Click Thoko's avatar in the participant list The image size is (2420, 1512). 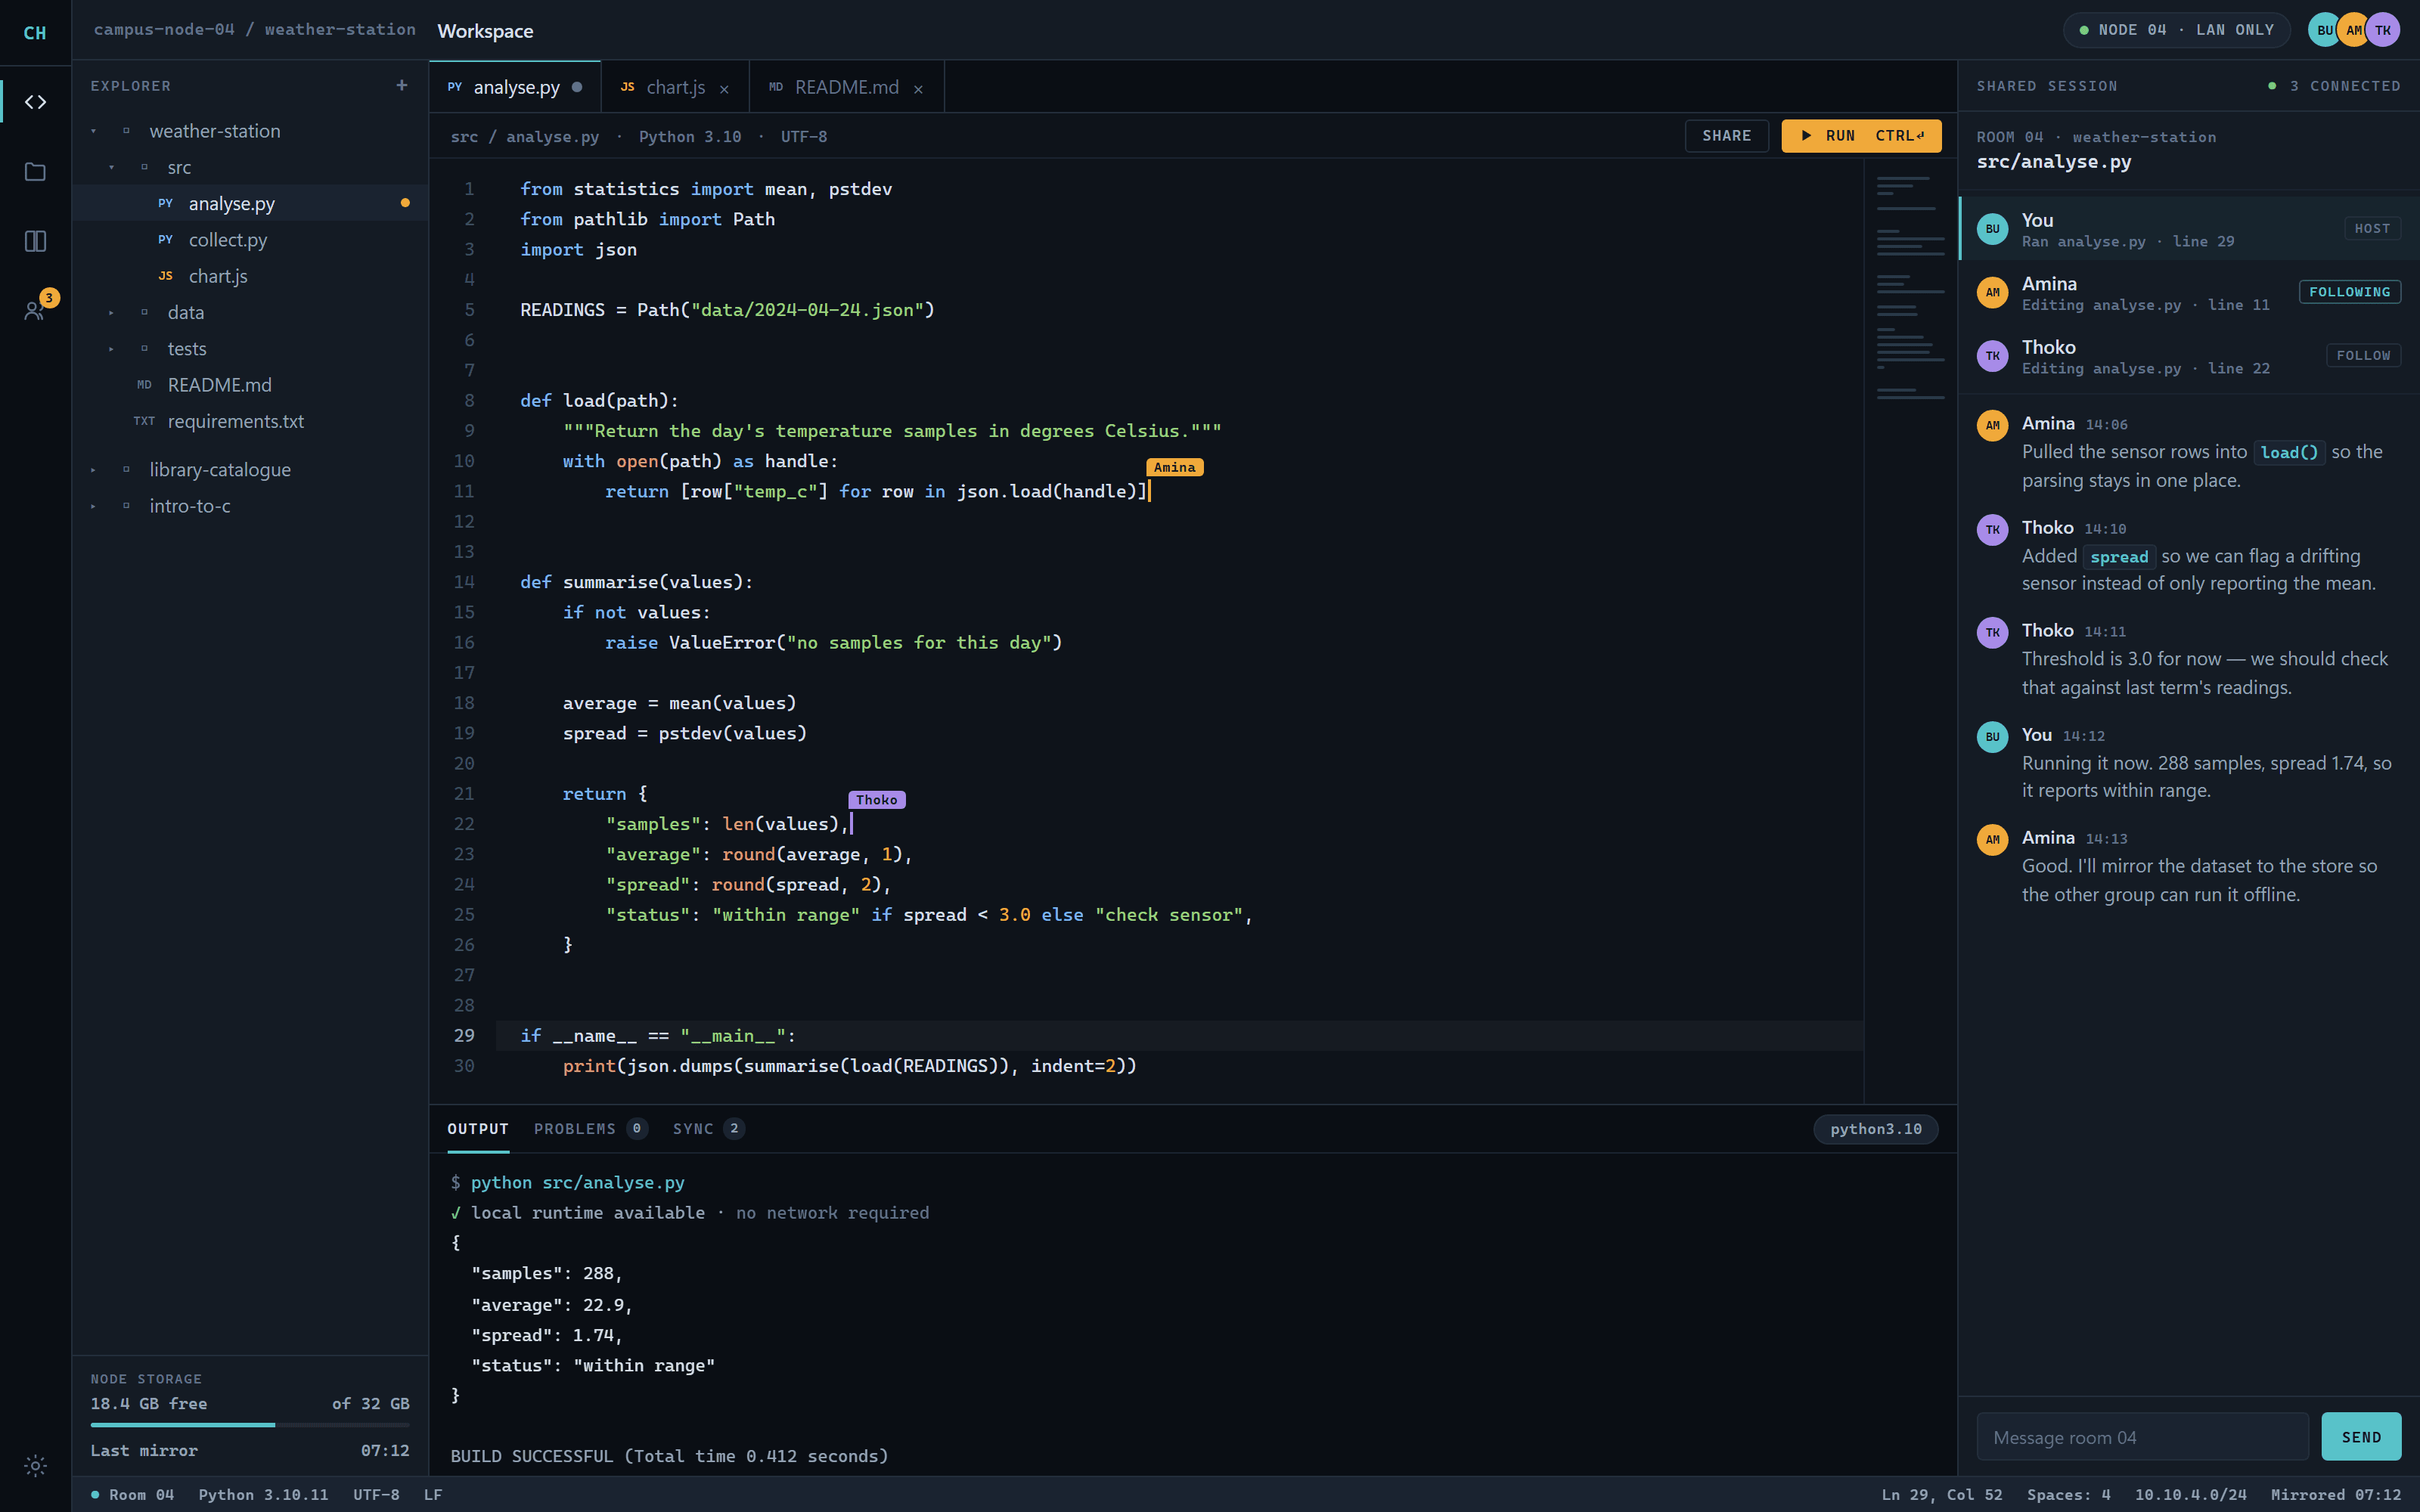[1992, 356]
